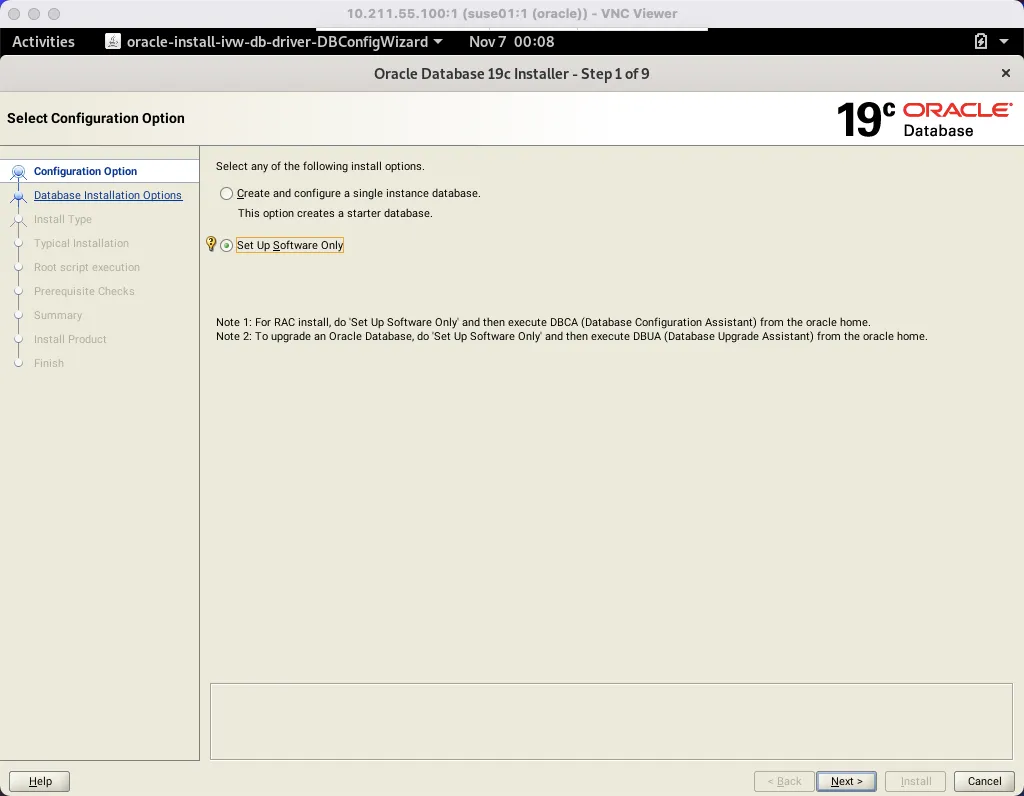
Task: Click the Database Installation Options milestone icon
Action: pos(20,195)
